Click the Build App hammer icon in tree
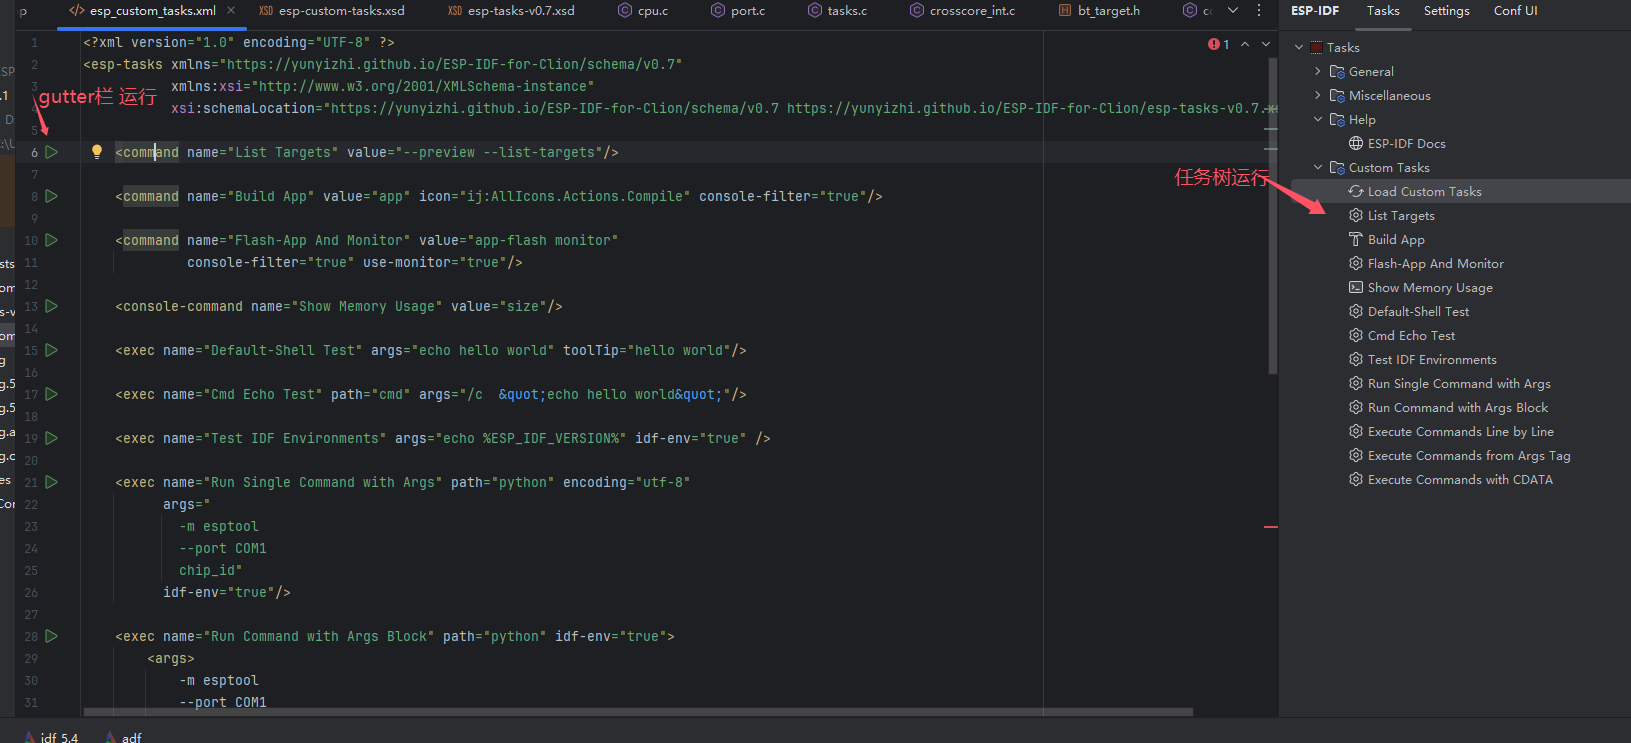The width and height of the screenshot is (1631, 743). [x=1356, y=239]
